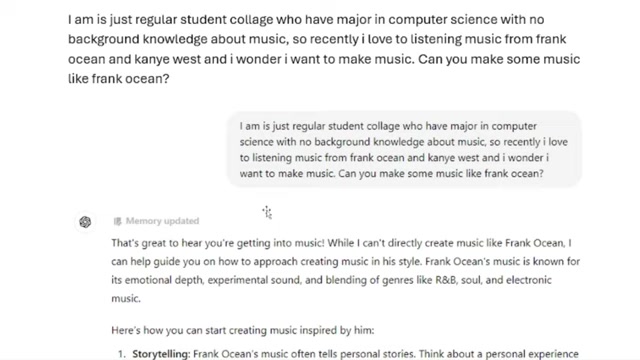Click the large caption text at top

pos(324,49)
